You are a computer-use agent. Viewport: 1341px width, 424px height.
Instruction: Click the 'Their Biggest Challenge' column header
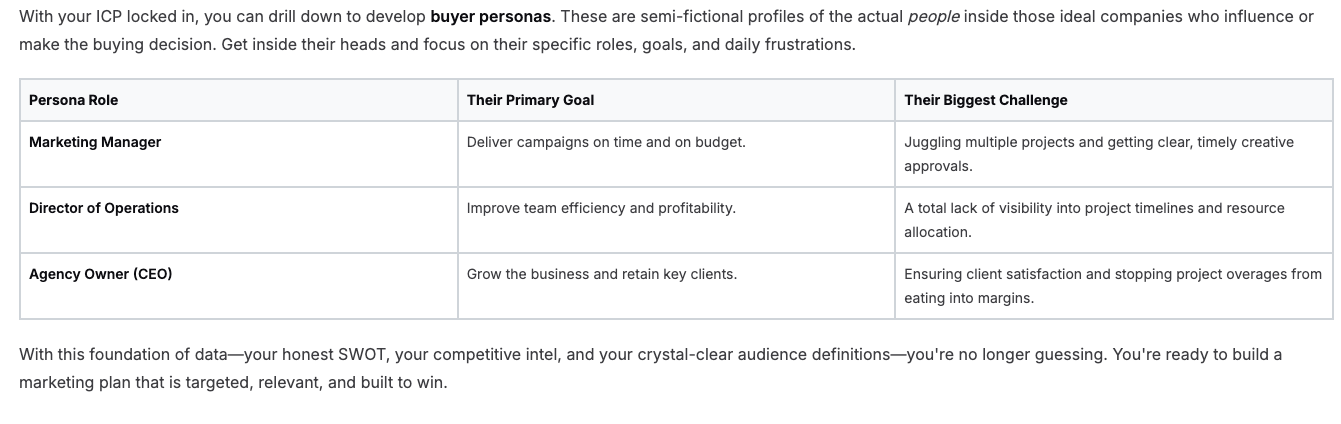point(1114,100)
